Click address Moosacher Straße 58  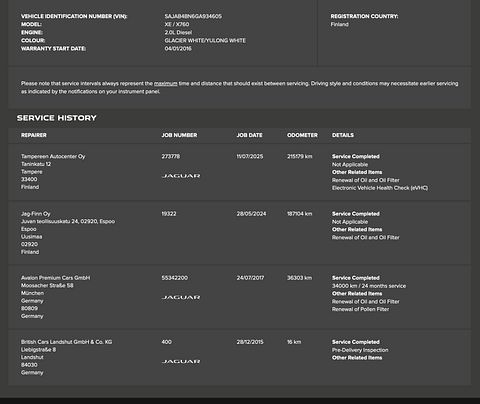pos(47,285)
